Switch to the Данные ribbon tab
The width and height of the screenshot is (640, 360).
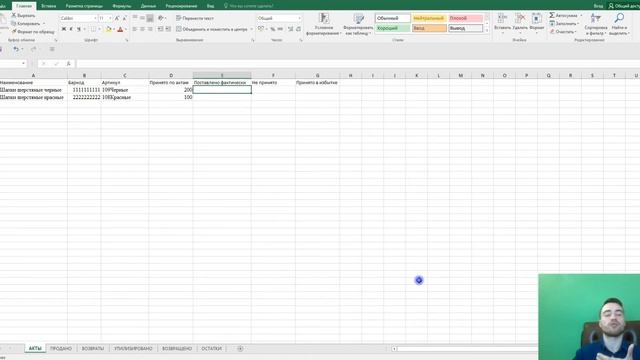148,6
